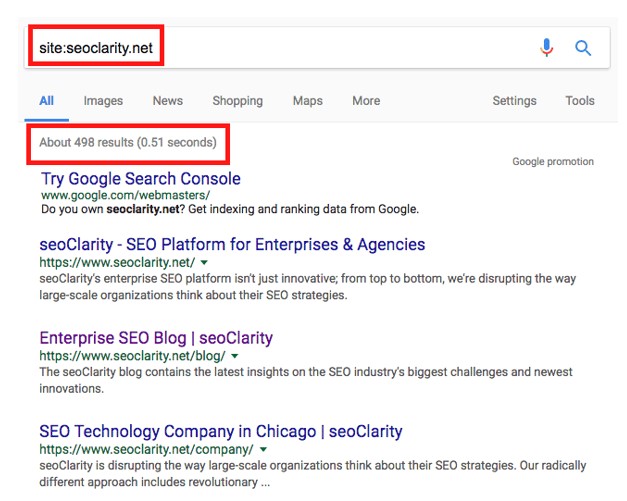Open SEO Technology Company in Chicago result

pos(221,432)
